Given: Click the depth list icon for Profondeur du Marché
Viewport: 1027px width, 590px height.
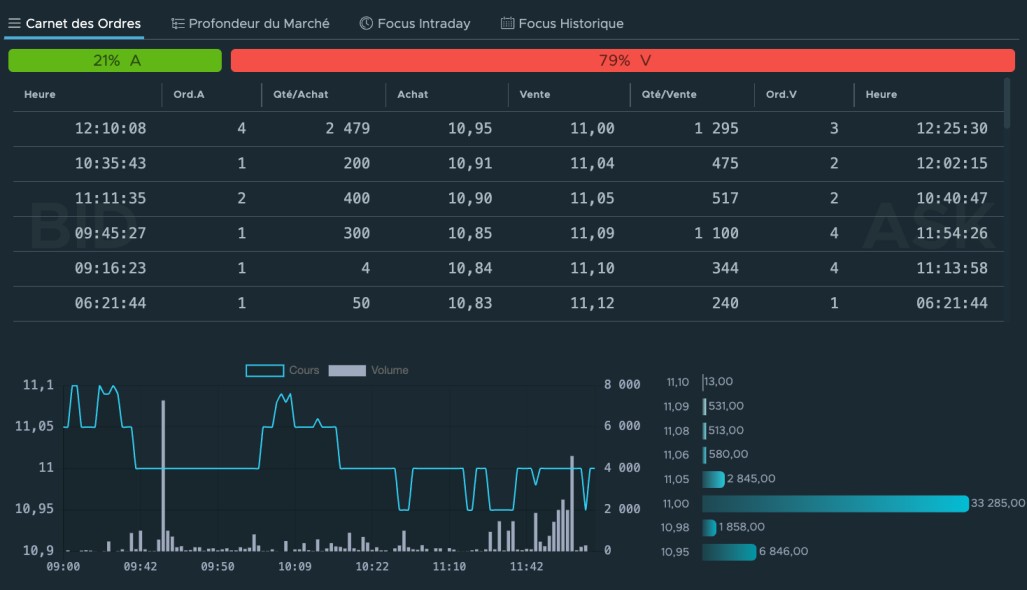Looking at the screenshot, I should (178, 23).
